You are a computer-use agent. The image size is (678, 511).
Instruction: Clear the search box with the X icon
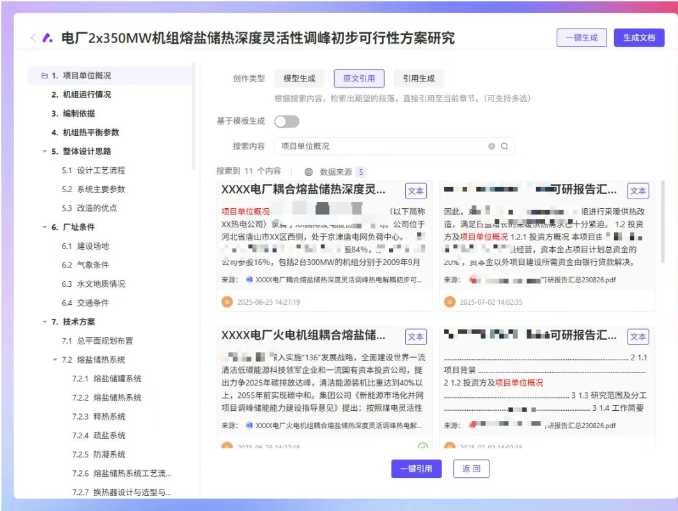(491, 146)
